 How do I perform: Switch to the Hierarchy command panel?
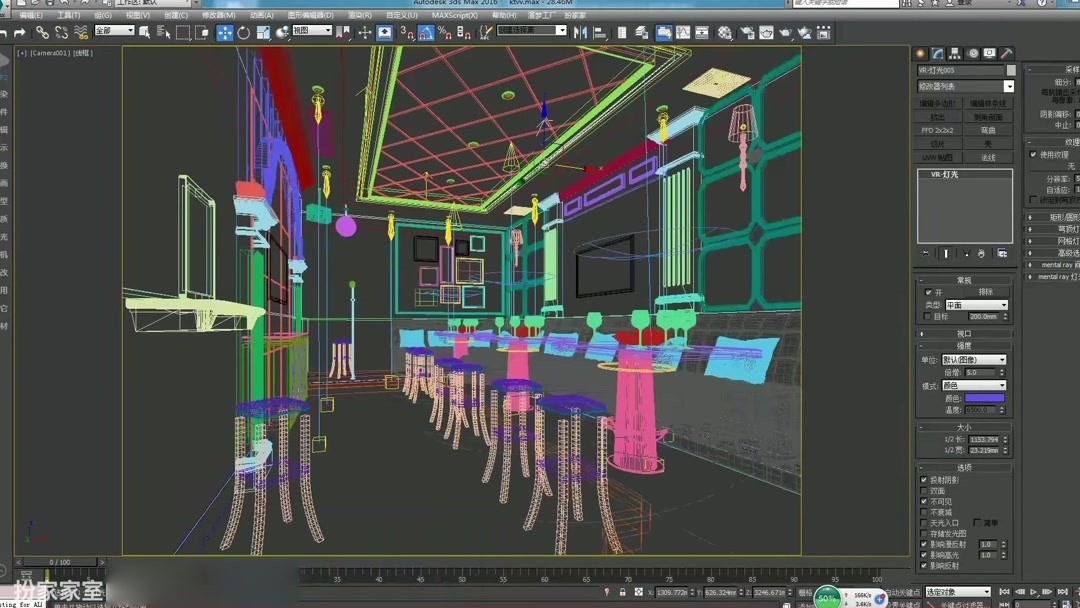point(956,52)
